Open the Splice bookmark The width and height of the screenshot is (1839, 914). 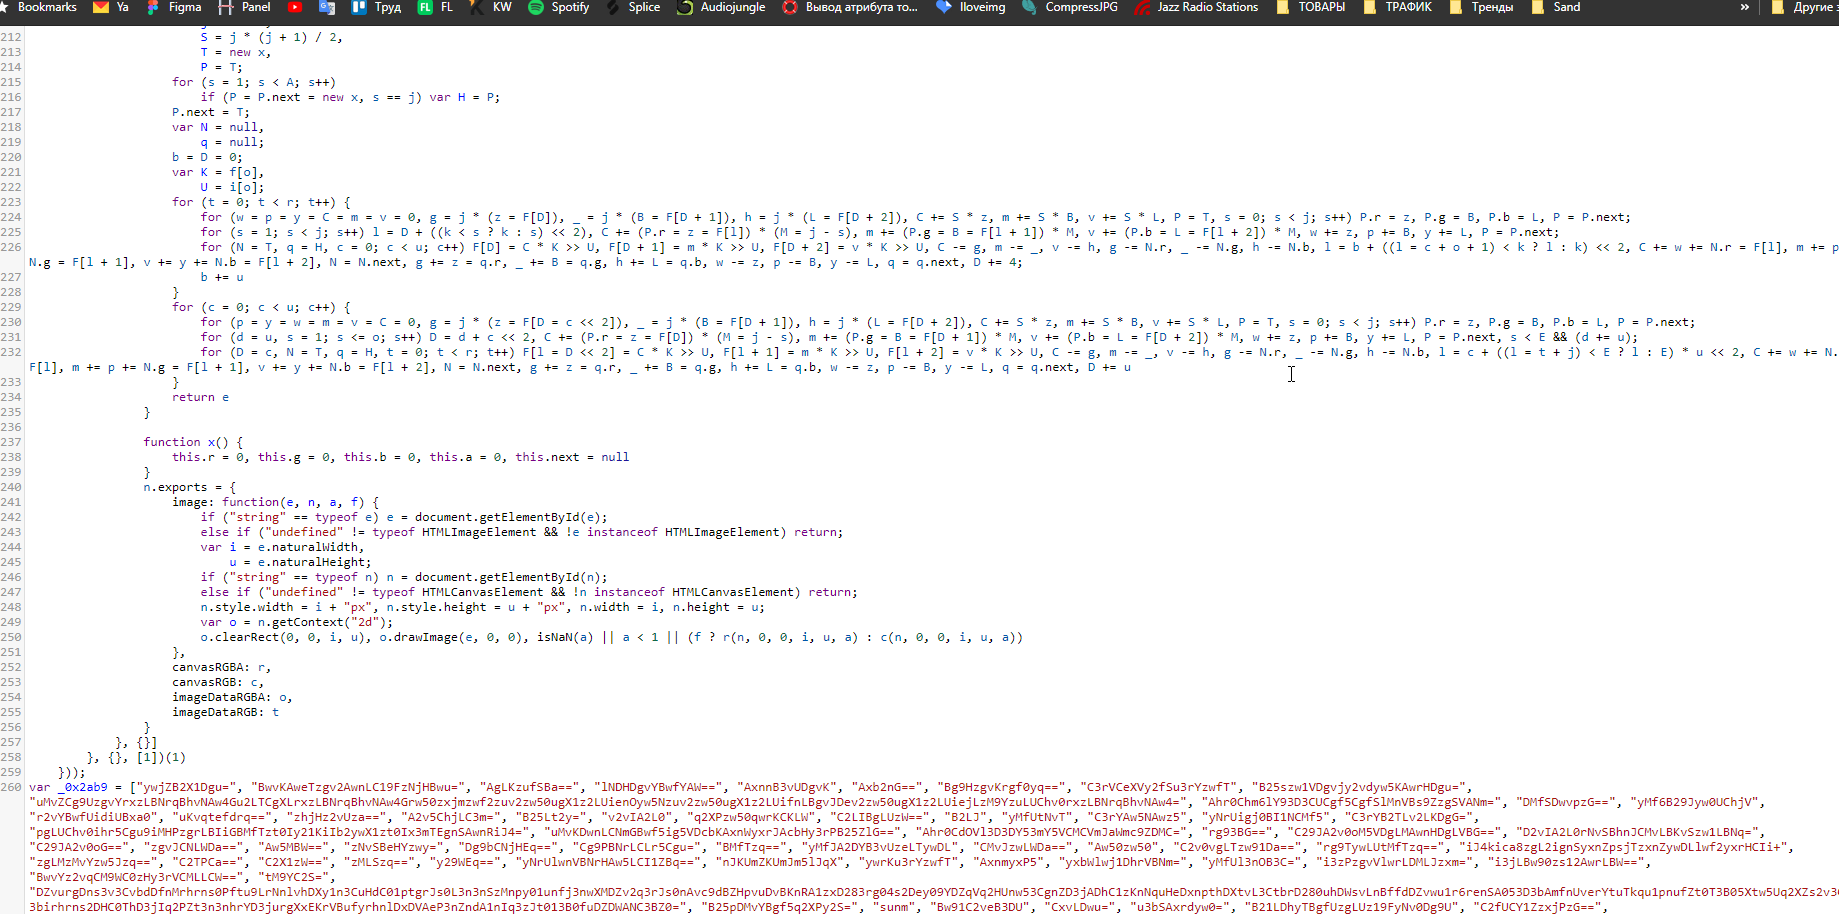pyautogui.click(x=633, y=7)
